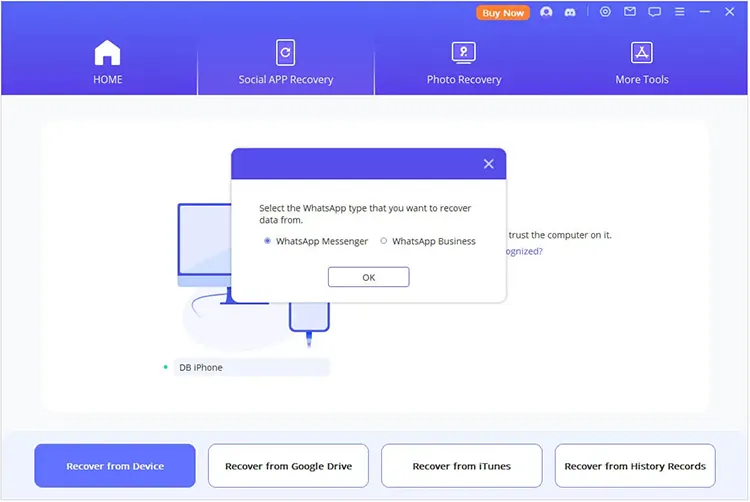The height and width of the screenshot is (502, 750).
Task: Select WhatsApp Business radio option
Action: click(384, 241)
